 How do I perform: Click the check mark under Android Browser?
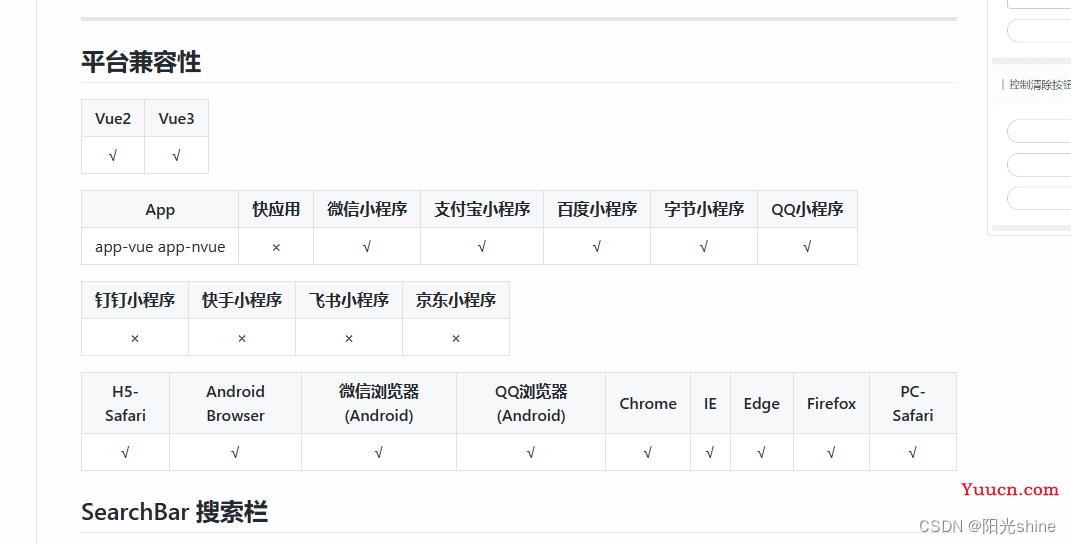click(235, 452)
